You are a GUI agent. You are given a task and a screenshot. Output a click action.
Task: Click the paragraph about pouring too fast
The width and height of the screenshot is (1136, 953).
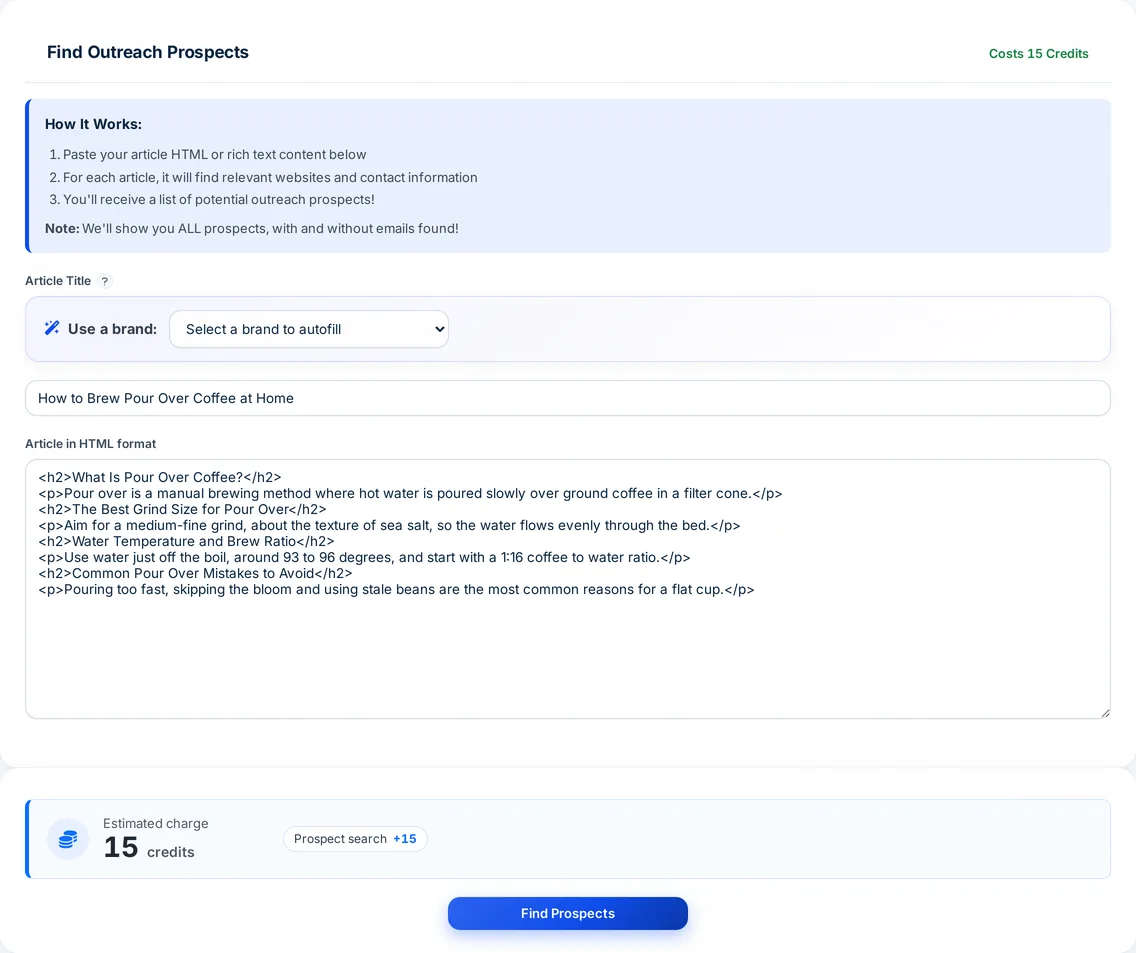click(396, 589)
